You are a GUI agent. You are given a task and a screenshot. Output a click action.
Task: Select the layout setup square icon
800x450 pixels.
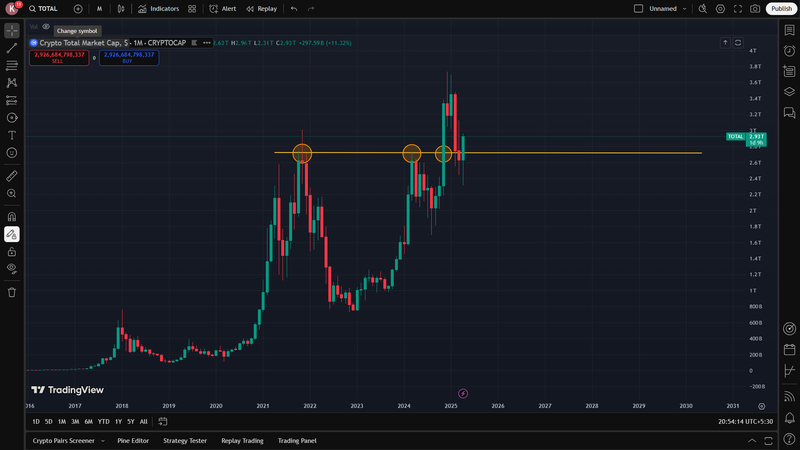[x=638, y=9]
